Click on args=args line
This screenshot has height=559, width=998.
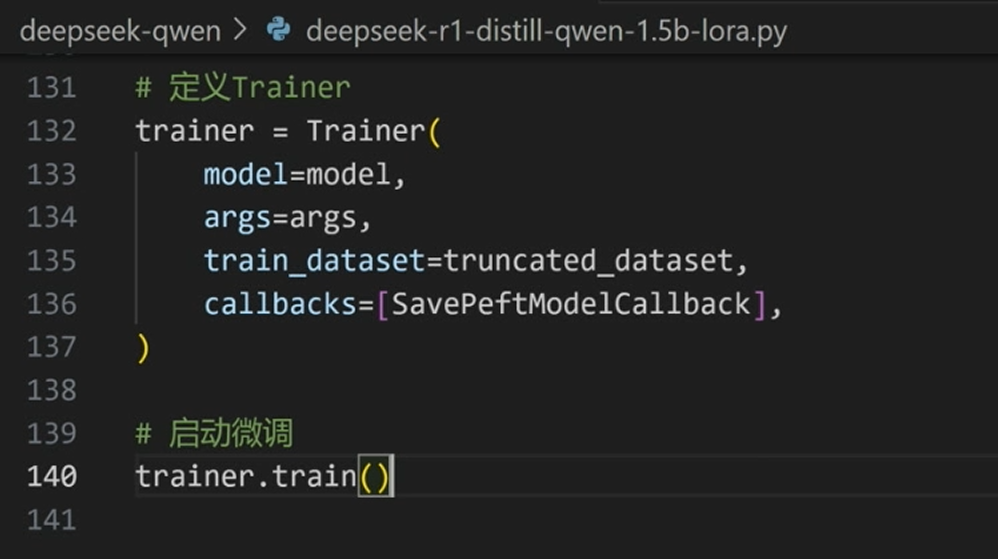pos(287,218)
